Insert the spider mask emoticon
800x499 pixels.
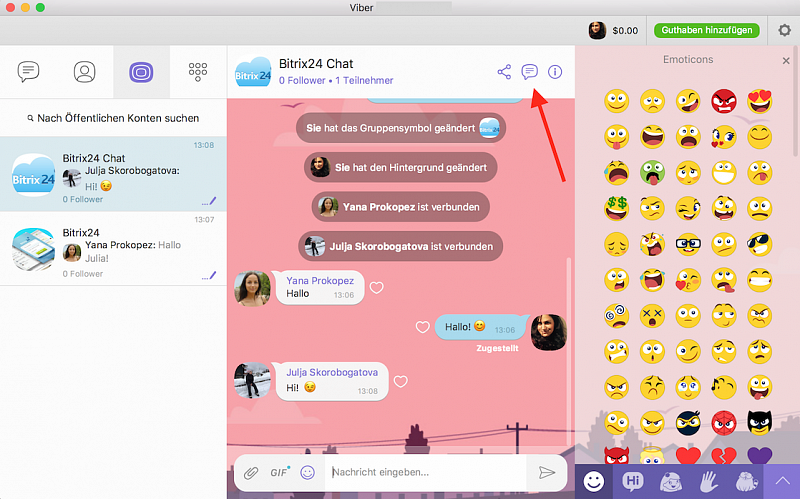[724, 422]
